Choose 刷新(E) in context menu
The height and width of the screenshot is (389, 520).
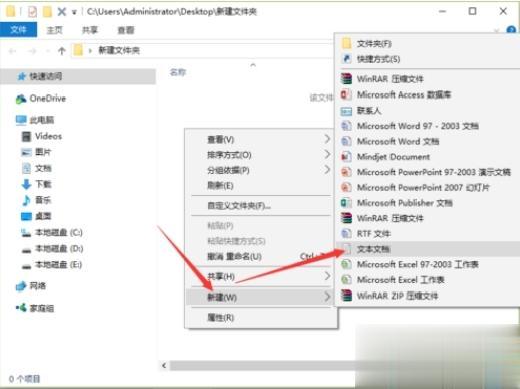(x=261, y=185)
